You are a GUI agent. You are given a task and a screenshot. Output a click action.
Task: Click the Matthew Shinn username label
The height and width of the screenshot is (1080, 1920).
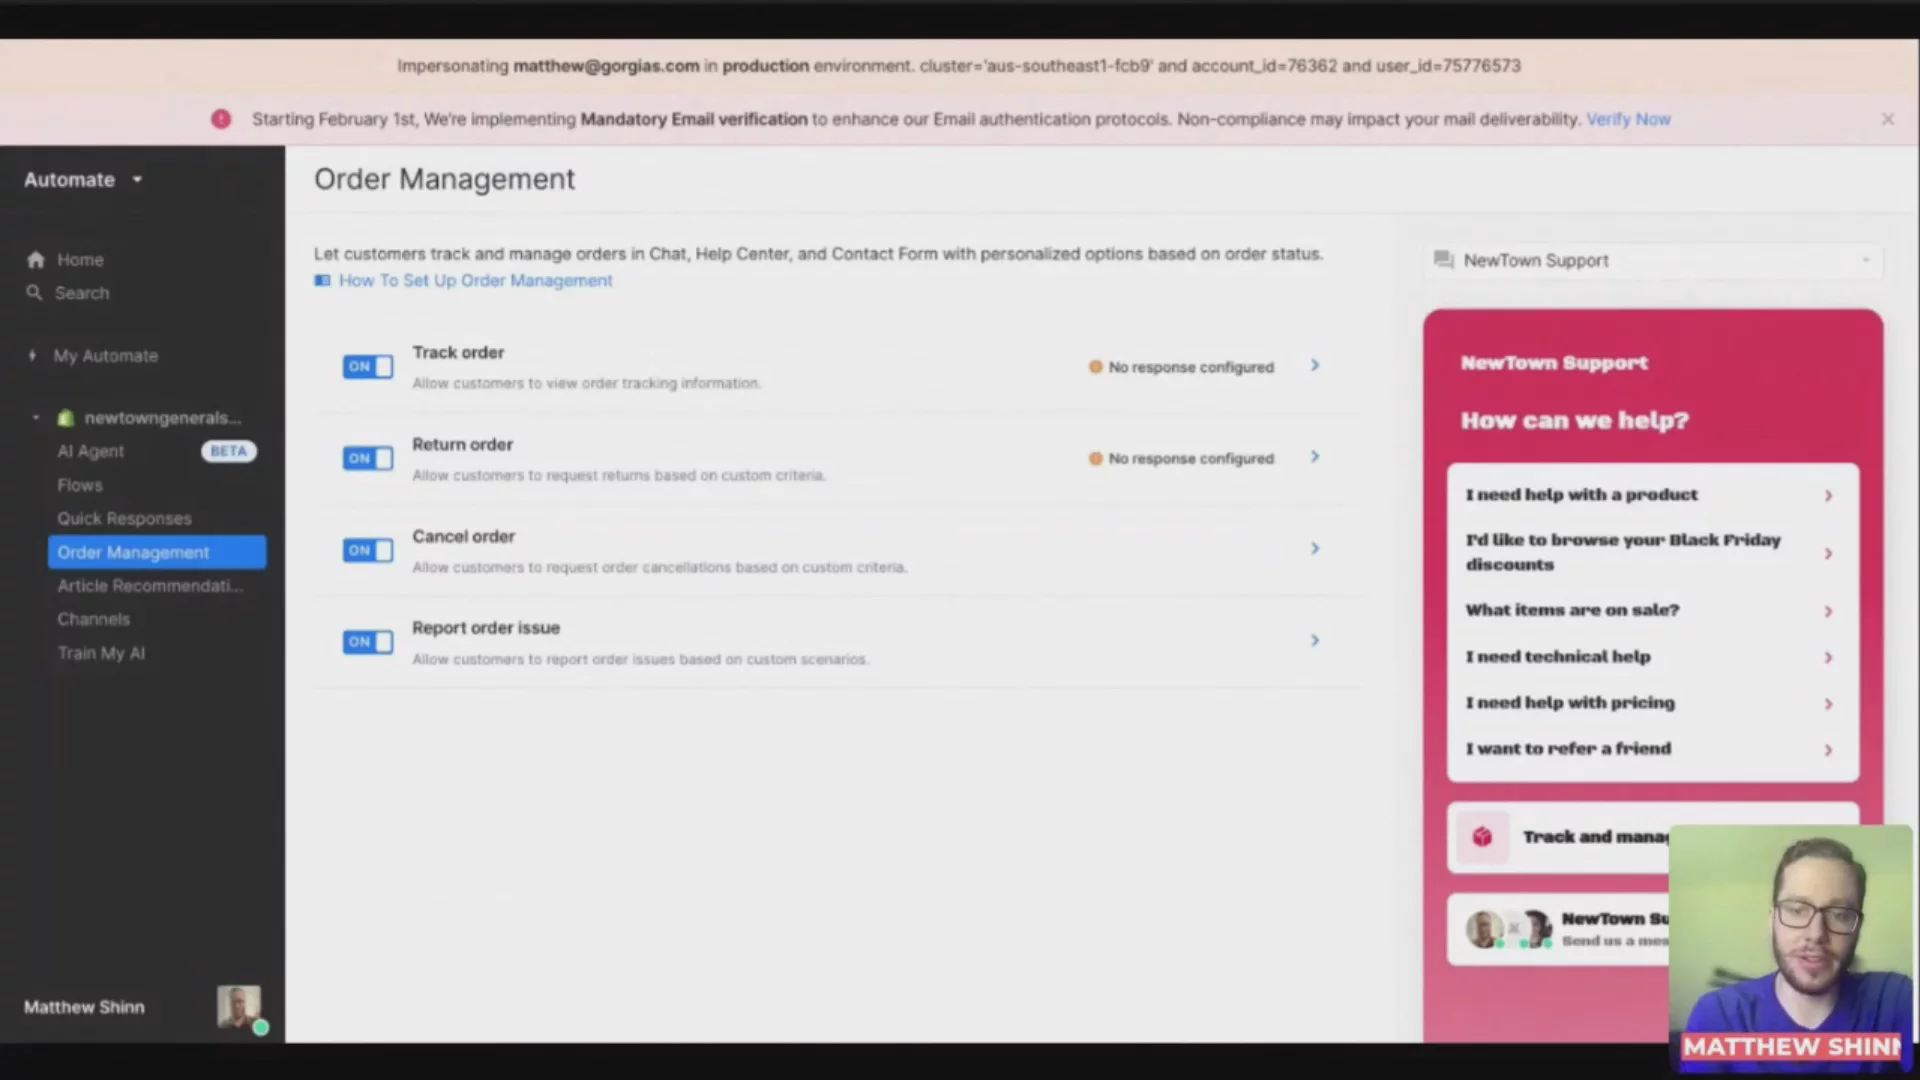pyautogui.click(x=84, y=1008)
